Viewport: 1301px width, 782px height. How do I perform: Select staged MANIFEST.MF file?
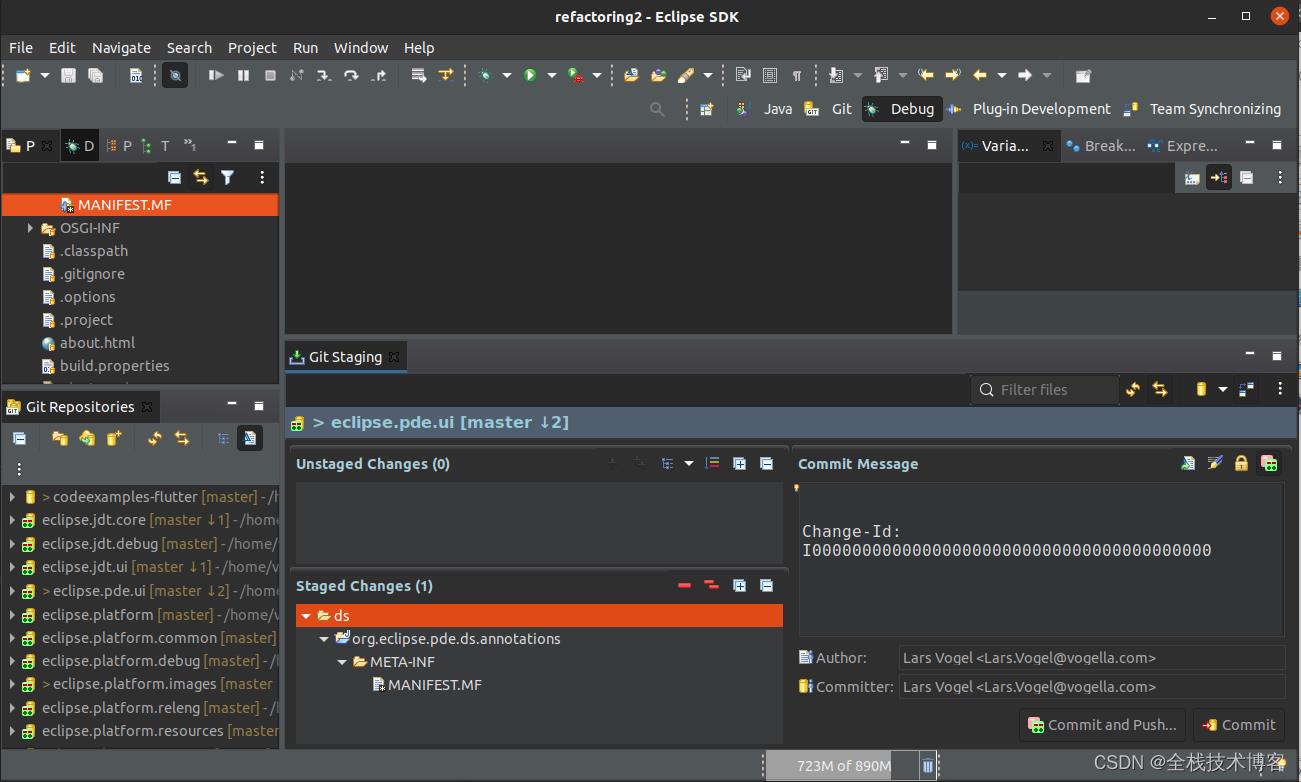[427, 685]
